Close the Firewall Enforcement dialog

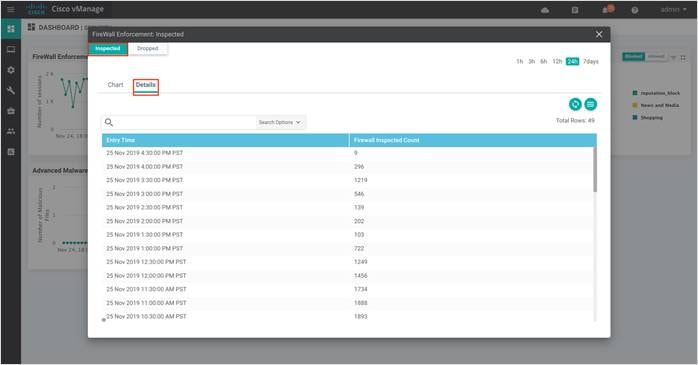pos(599,34)
